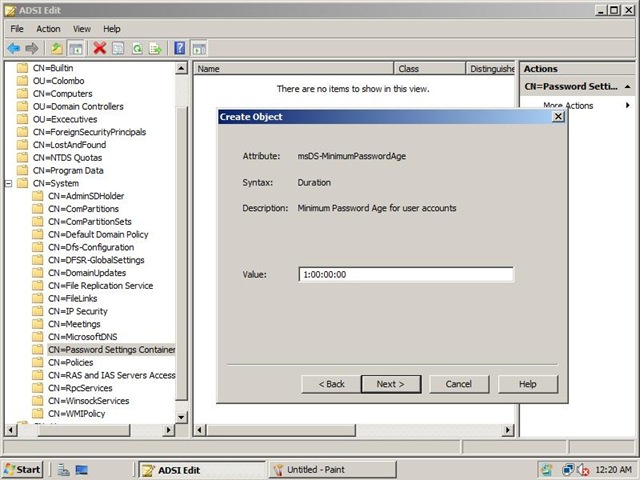Click the Properties toolbar icon

pos(118,49)
